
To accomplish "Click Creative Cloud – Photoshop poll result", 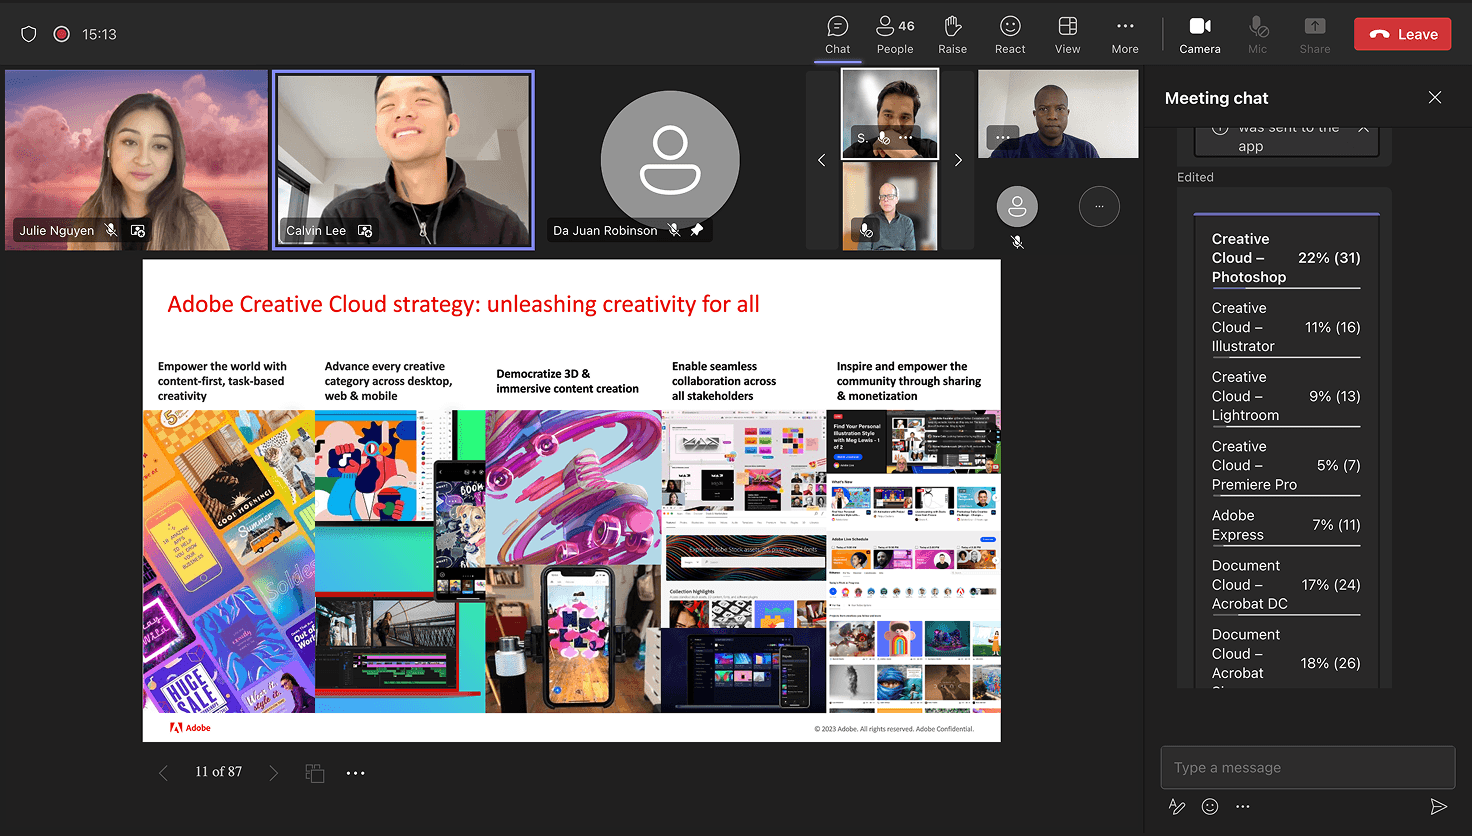I will click(1286, 258).
